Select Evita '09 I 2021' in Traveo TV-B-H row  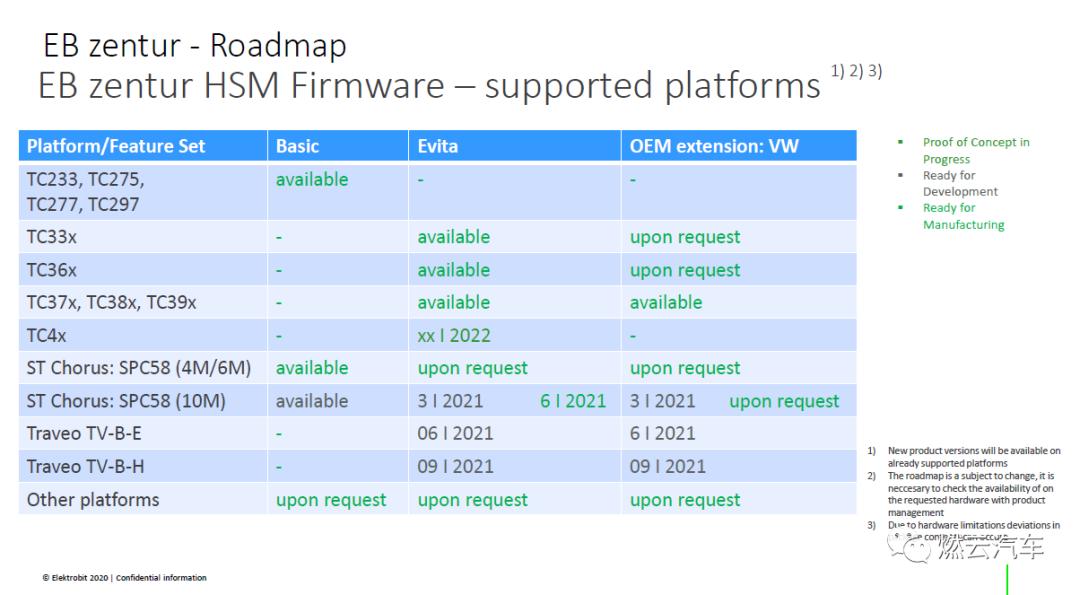click(455, 467)
